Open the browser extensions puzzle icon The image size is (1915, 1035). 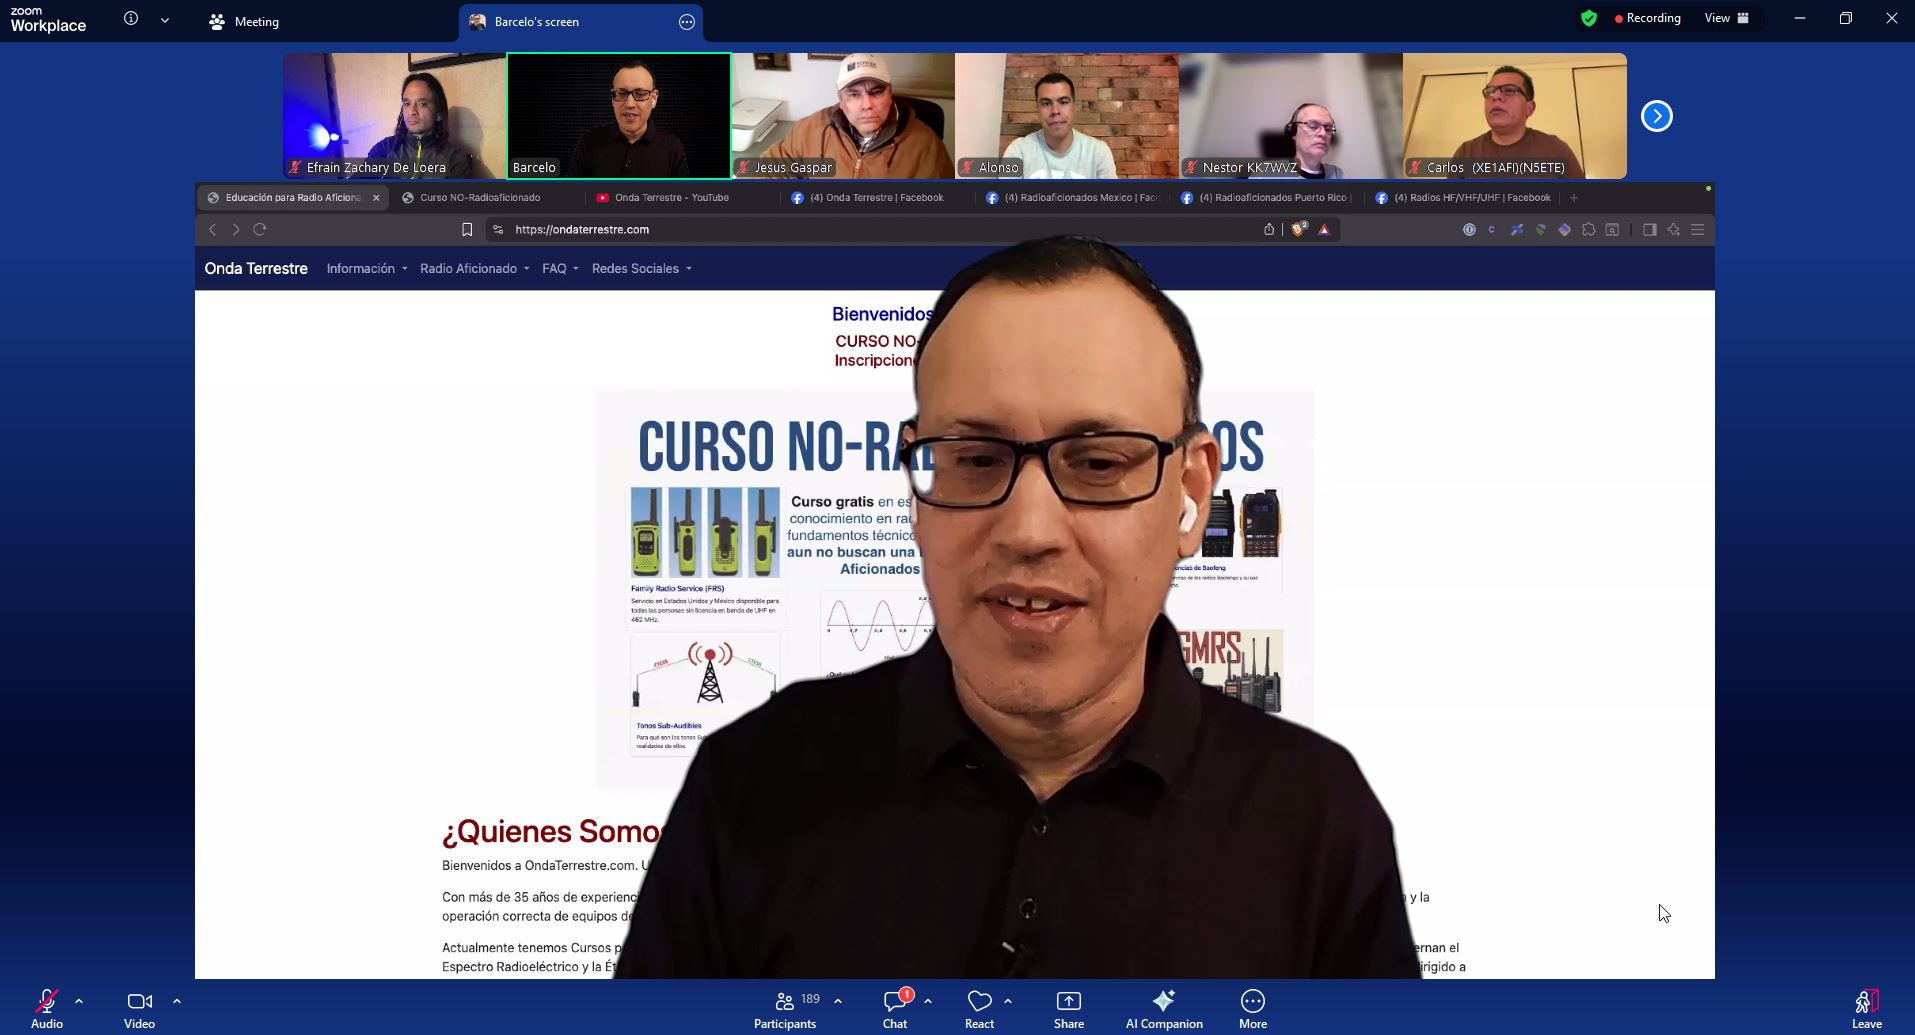coord(1589,230)
